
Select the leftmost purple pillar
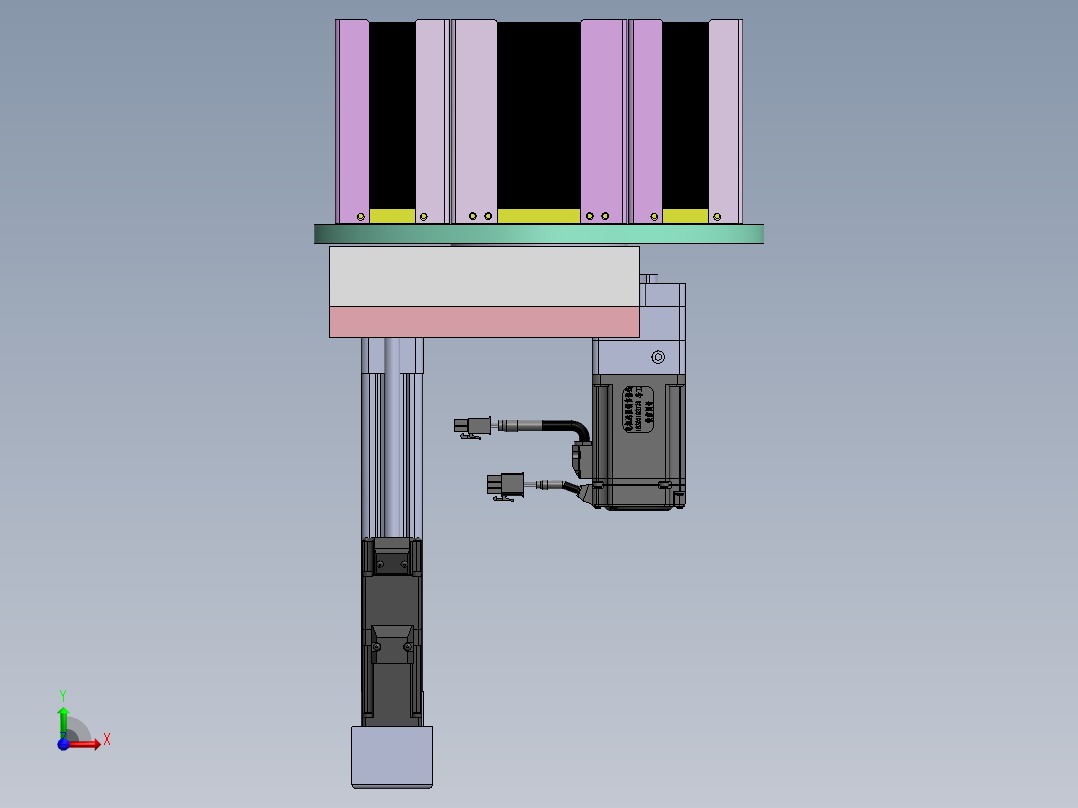click(353, 121)
